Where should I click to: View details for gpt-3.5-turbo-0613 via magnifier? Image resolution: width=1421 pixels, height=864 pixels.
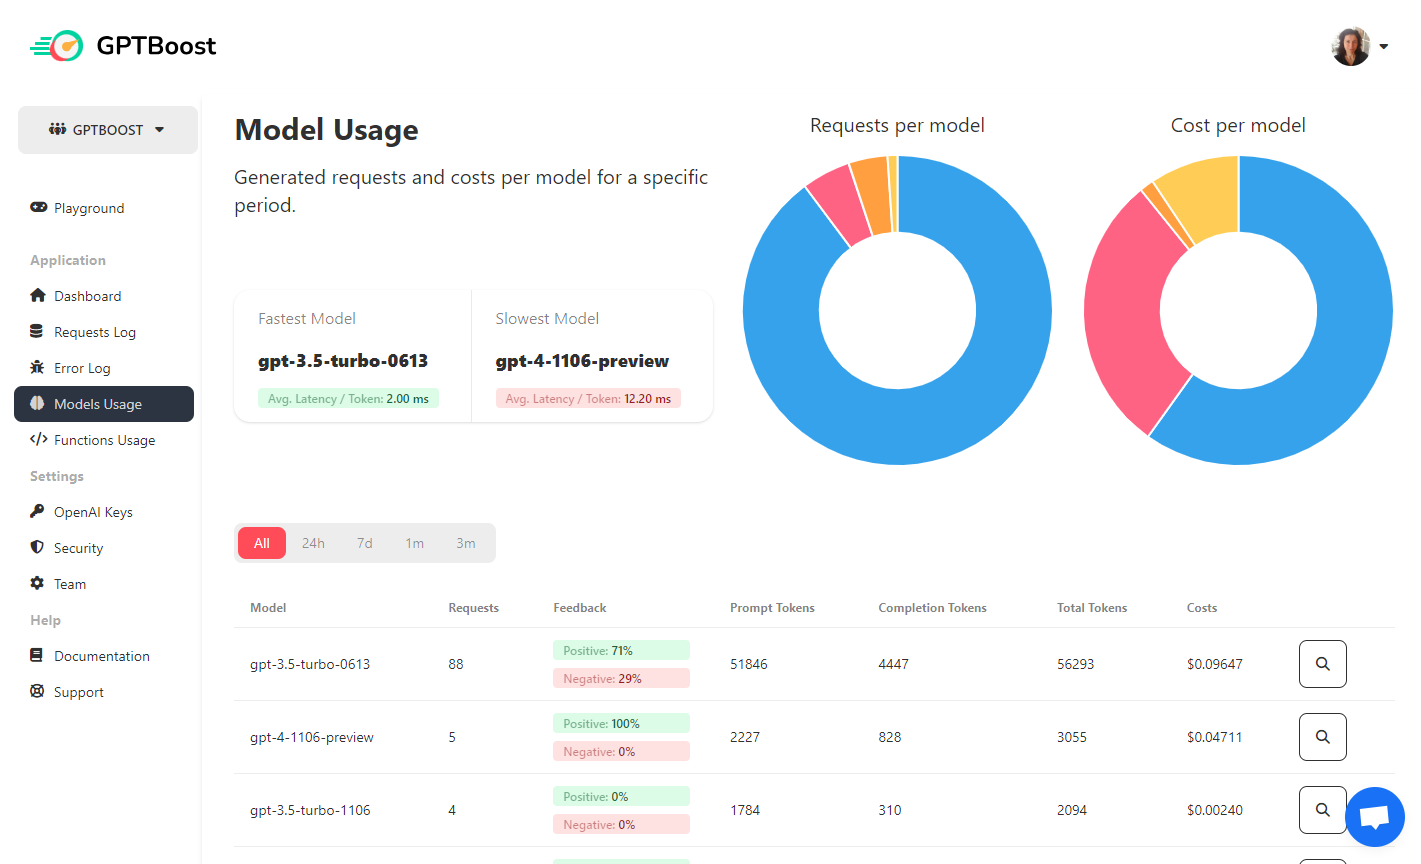coord(1323,664)
